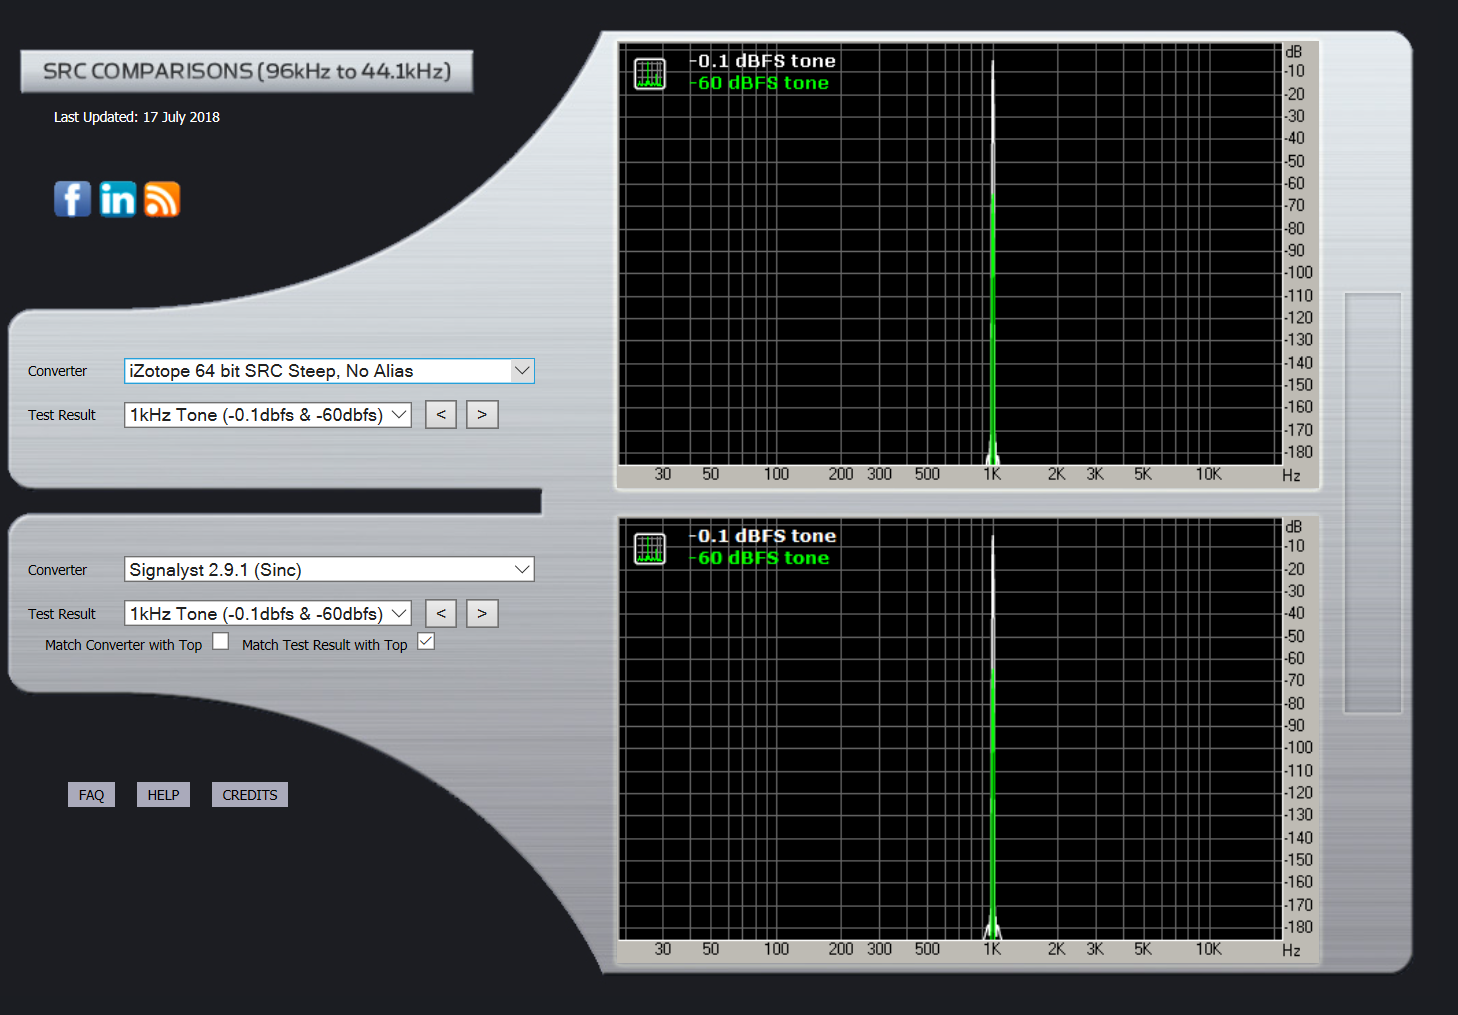
Task: Open the HELP page
Action: click(163, 795)
